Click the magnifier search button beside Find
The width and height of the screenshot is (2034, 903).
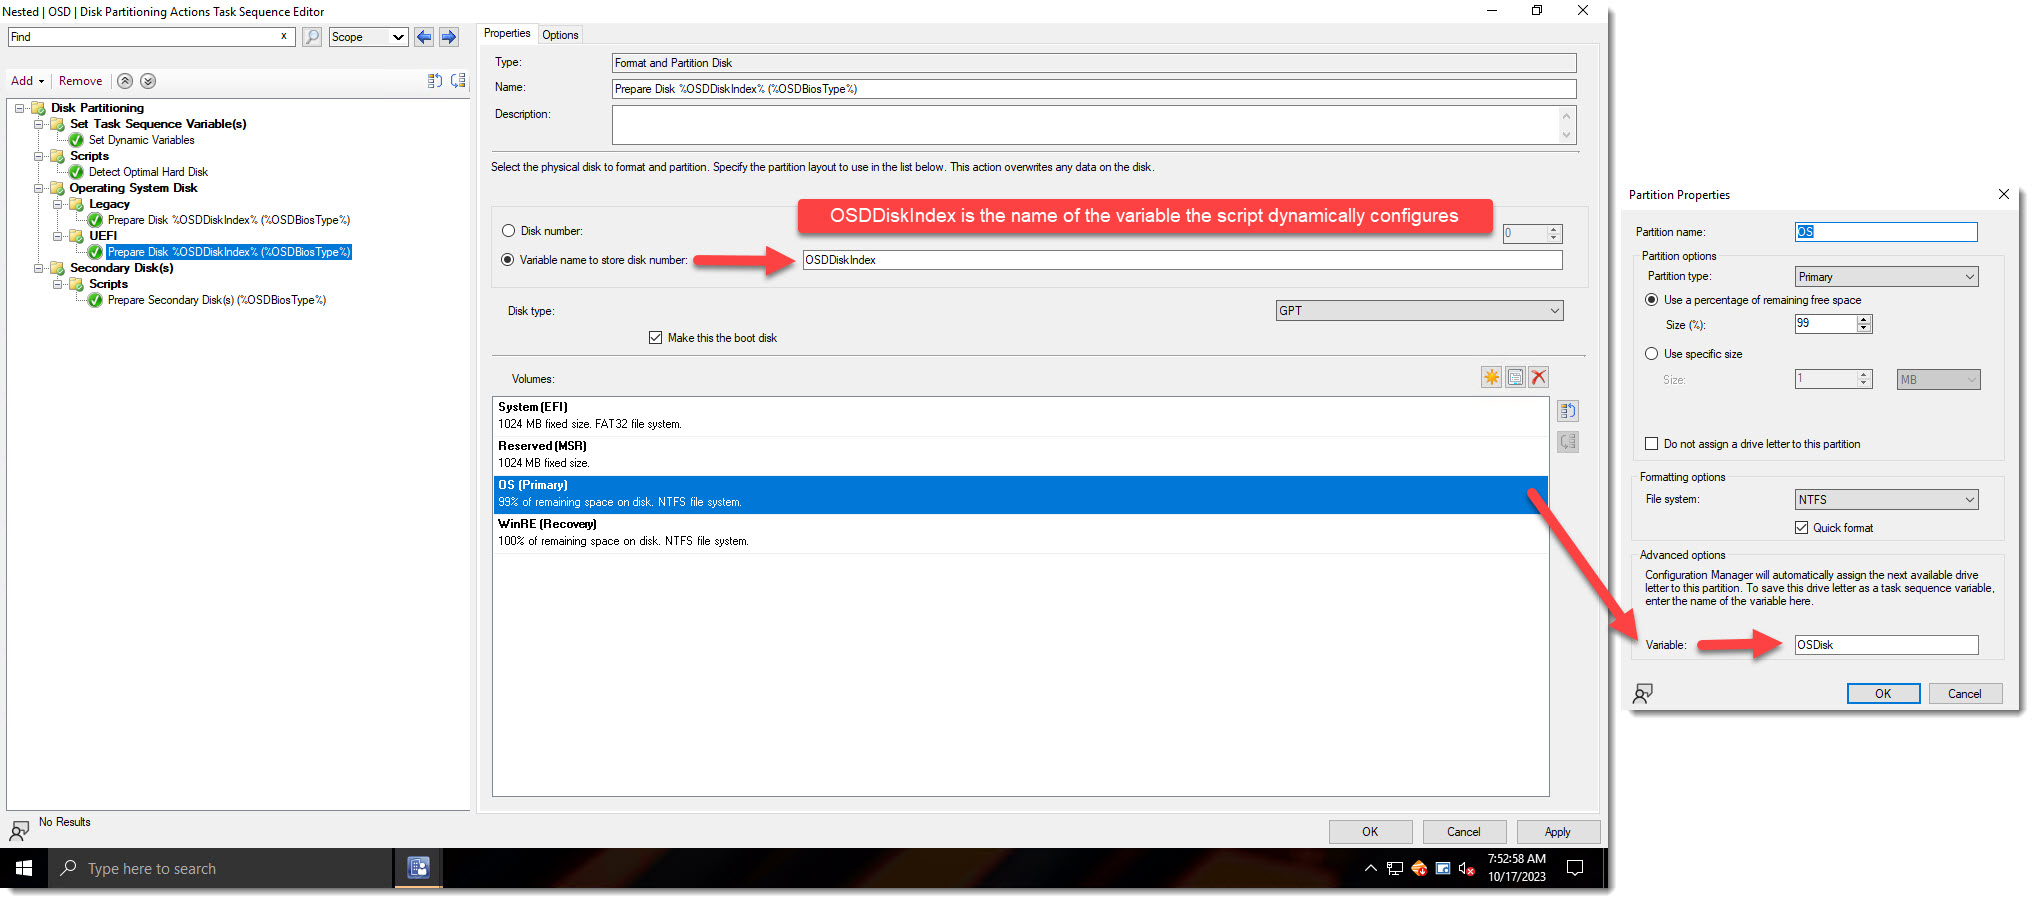click(x=312, y=37)
